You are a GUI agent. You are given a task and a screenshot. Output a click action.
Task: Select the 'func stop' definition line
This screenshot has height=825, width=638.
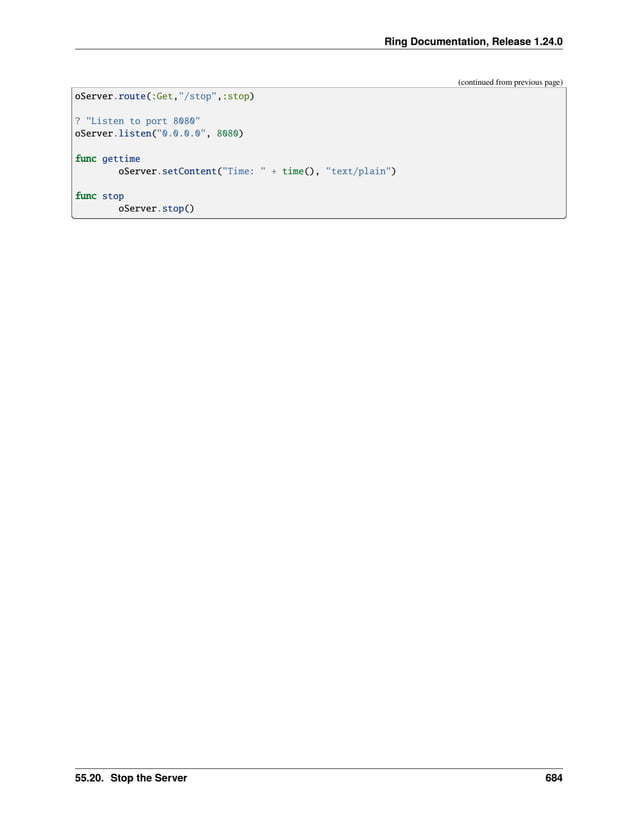[x=99, y=196]
